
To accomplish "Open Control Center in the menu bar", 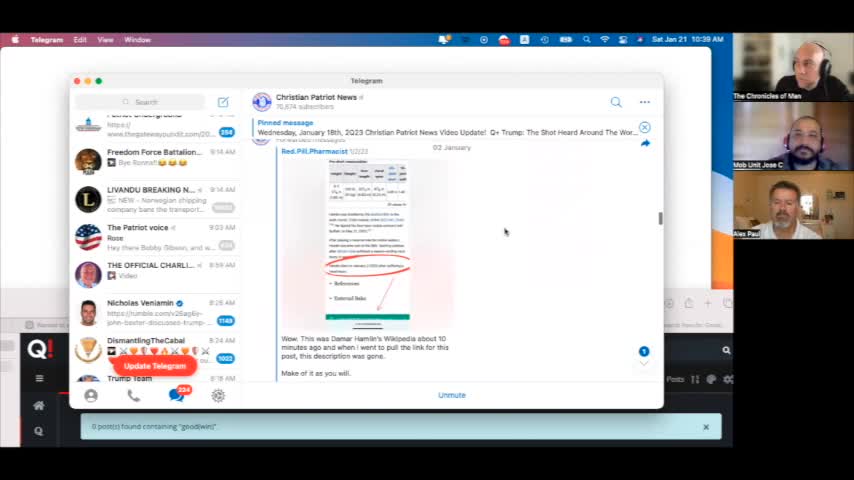I will pos(623,40).
